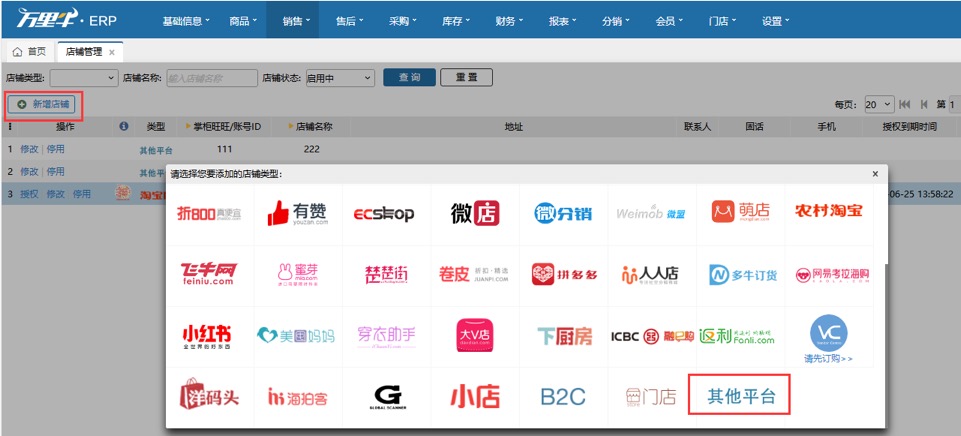The width and height of the screenshot is (961, 436).
Task: Click the 新增店铺 button
Action: pos(43,105)
